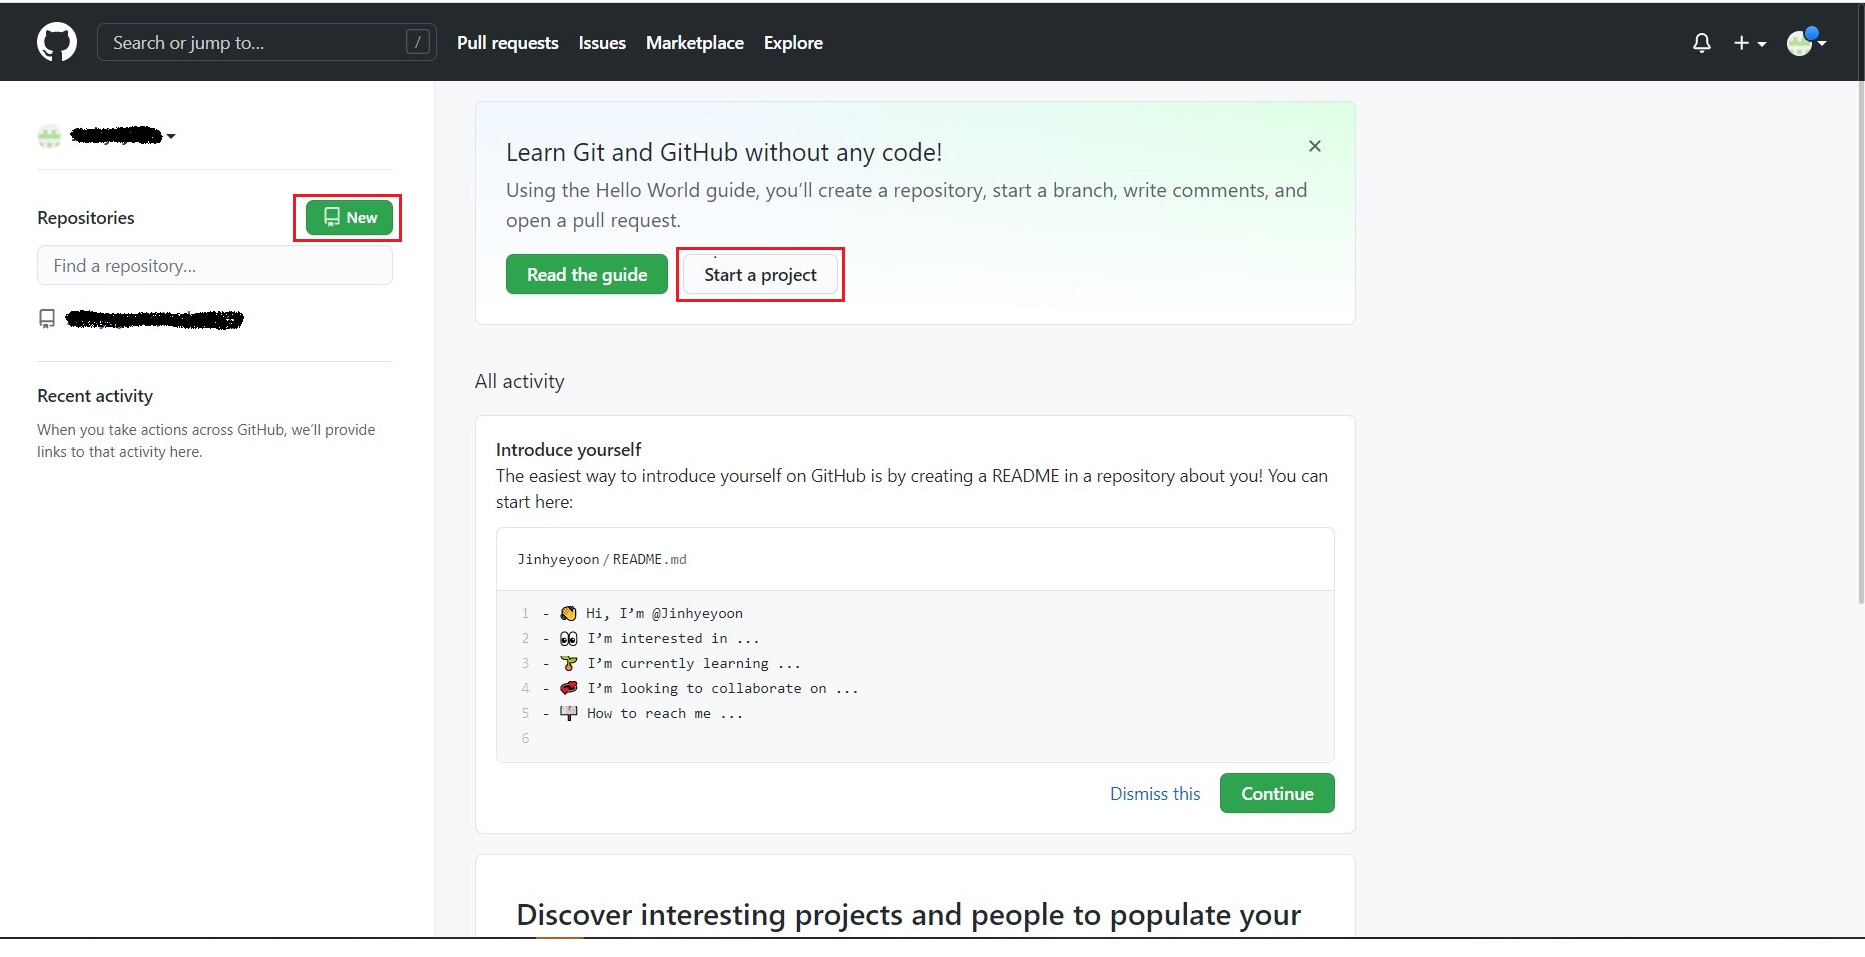This screenshot has width=1865, height=957.
Task: Focus the Find a repository field
Action: [x=215, y=265]
